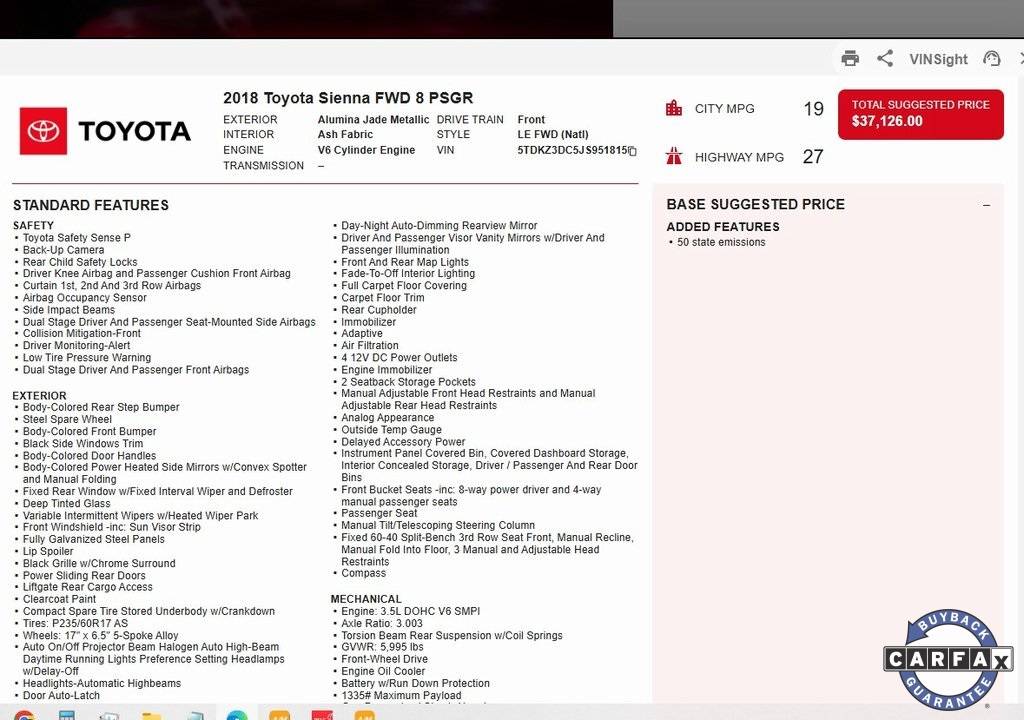Click the Engine: 3.5L DOHC V6 SMPI item
Viewport: 1024px width, 720px height.
(x=410, y=612)
